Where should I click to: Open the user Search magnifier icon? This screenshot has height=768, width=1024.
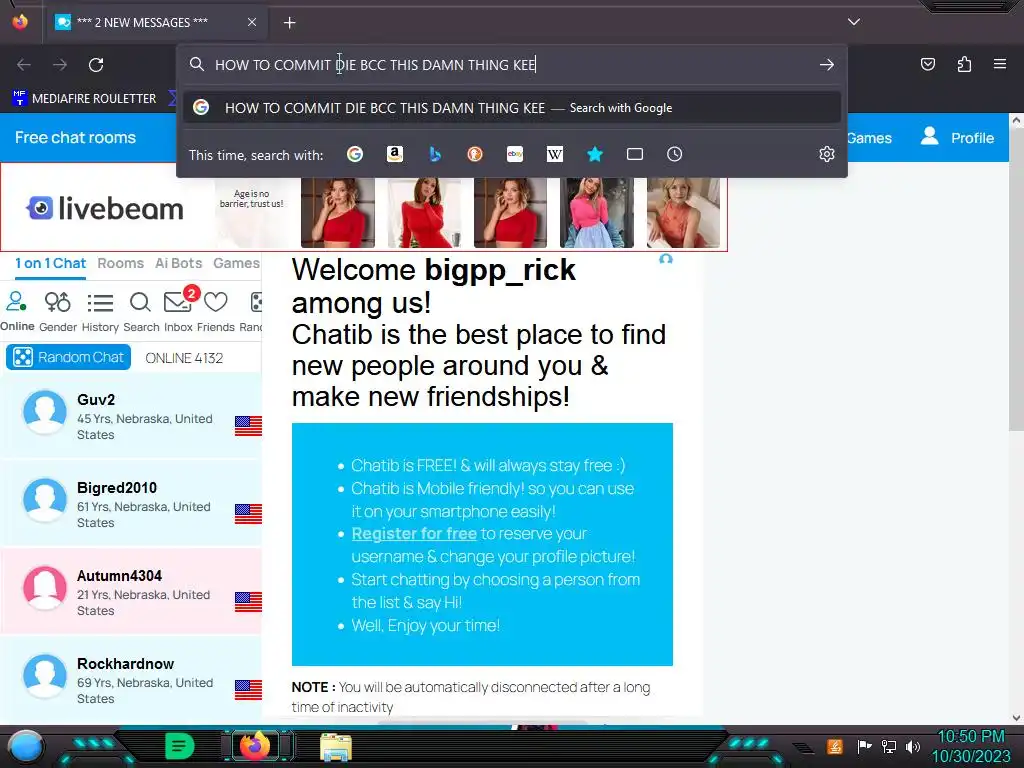tap(140, 311)
